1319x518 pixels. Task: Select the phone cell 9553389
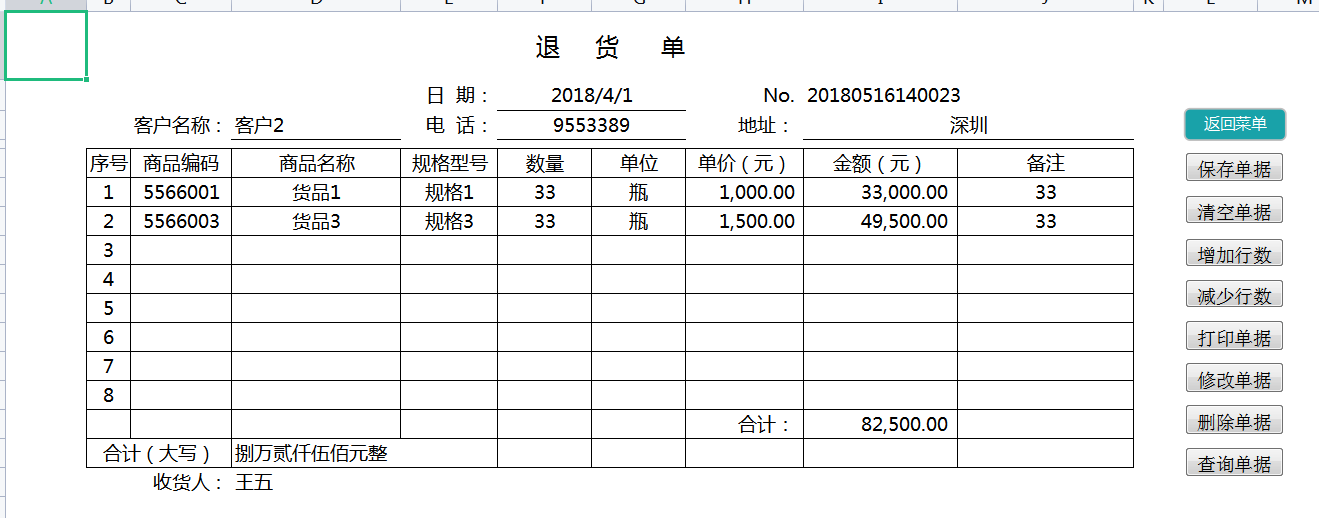[591, 125]
